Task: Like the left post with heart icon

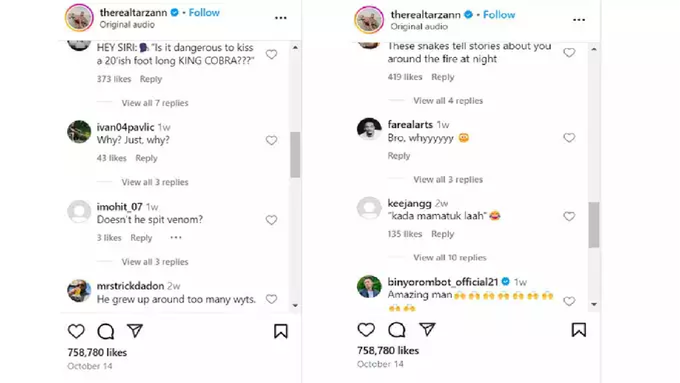Action: (76, 331)
